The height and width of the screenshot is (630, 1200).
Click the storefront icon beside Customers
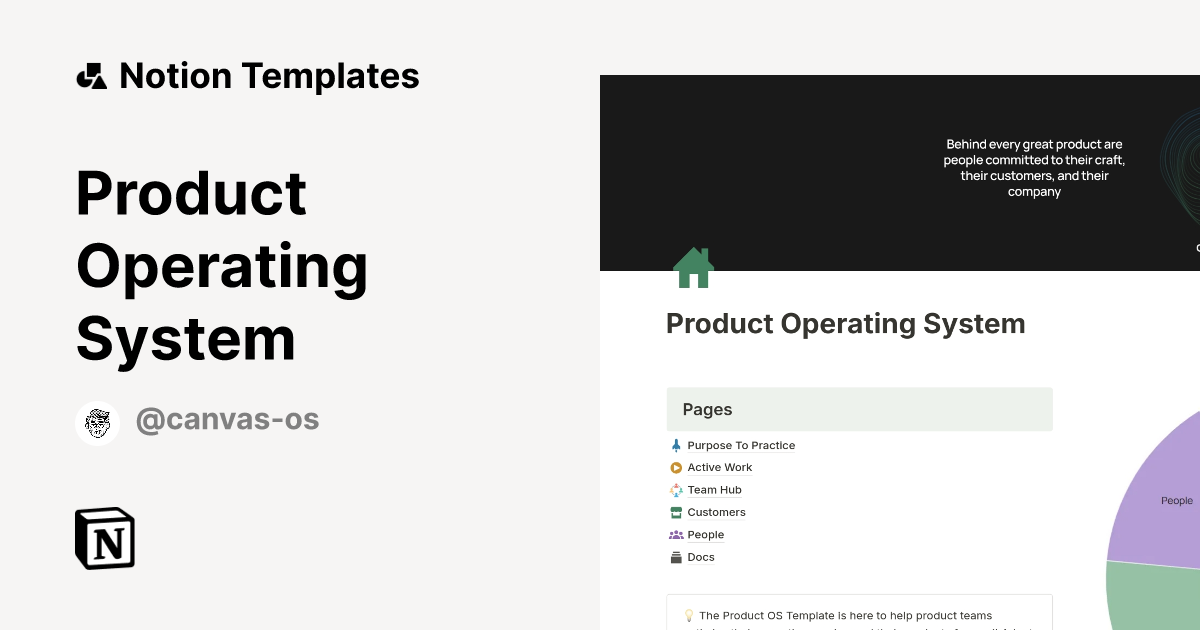675,512
